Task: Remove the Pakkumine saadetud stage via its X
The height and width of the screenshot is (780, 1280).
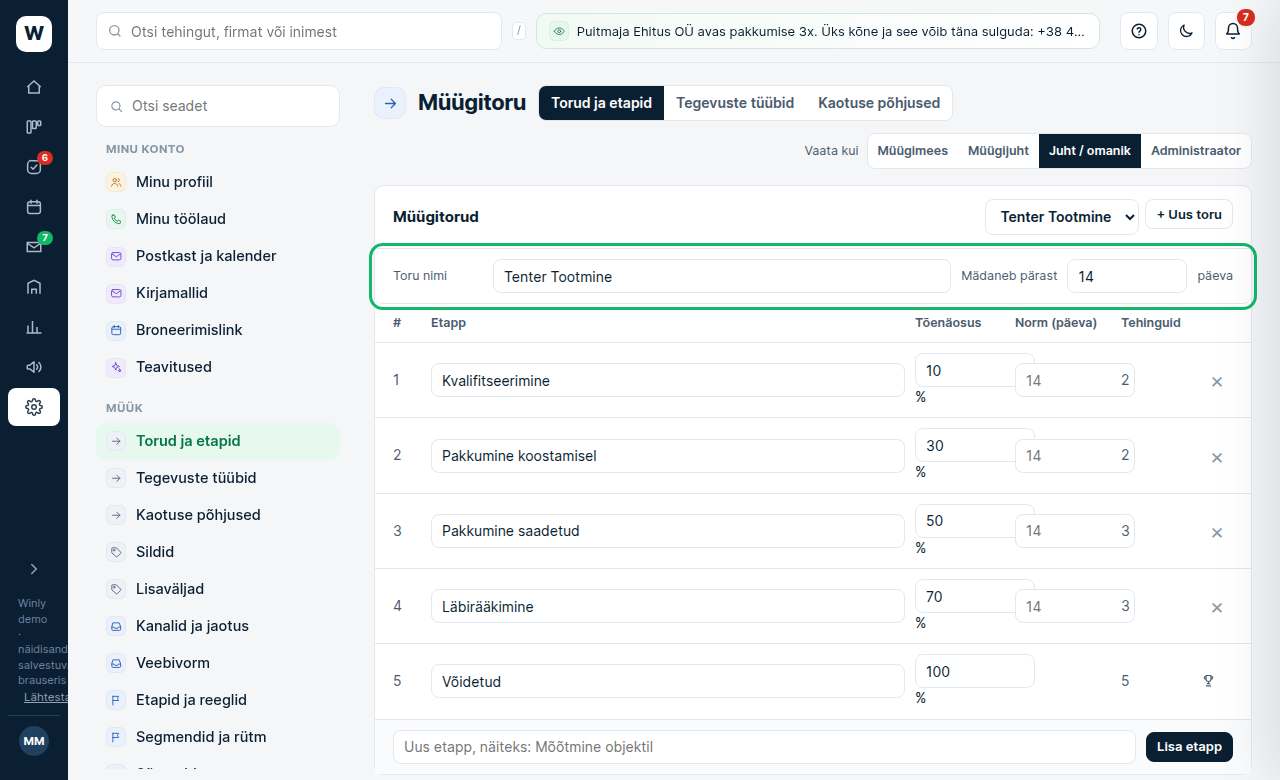Action: click(x=1217, y=532)
